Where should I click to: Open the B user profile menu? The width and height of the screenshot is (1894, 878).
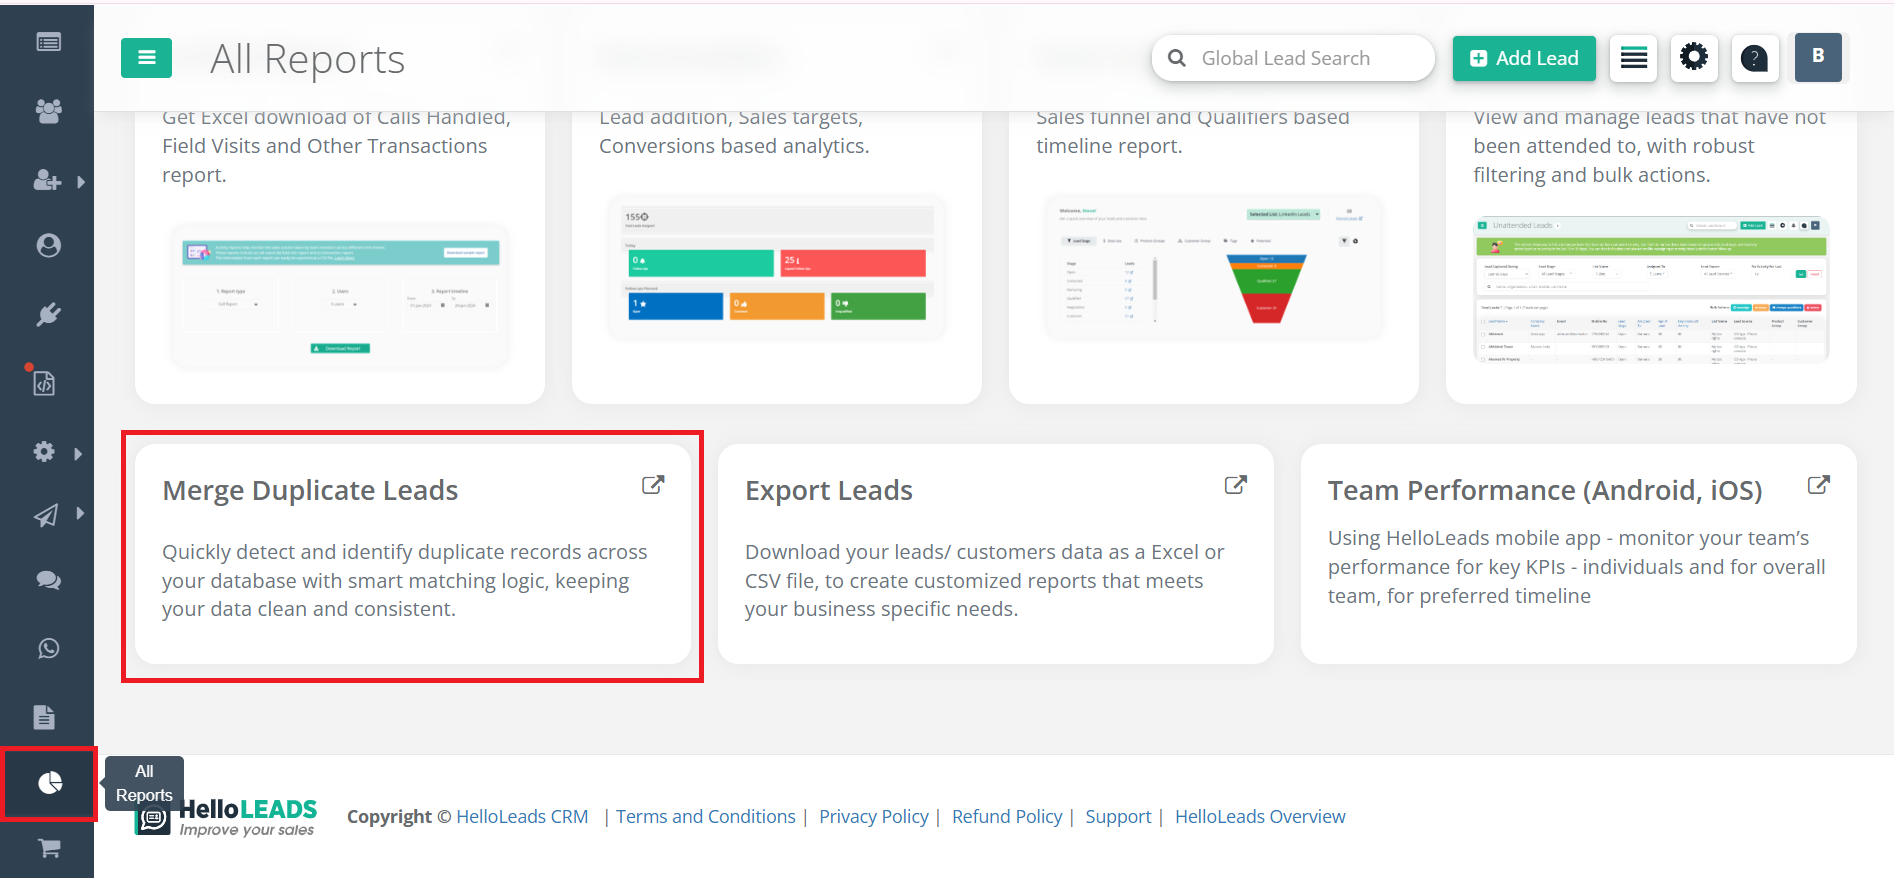click(x=1817, y=57)
